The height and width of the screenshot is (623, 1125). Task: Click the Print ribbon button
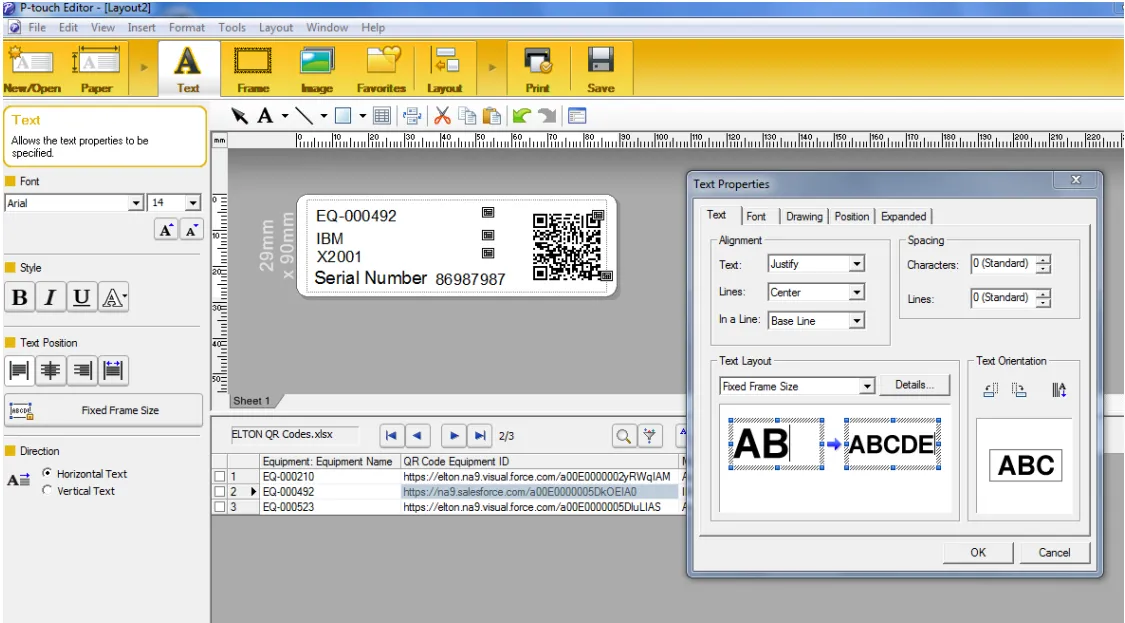coord(537,69)
